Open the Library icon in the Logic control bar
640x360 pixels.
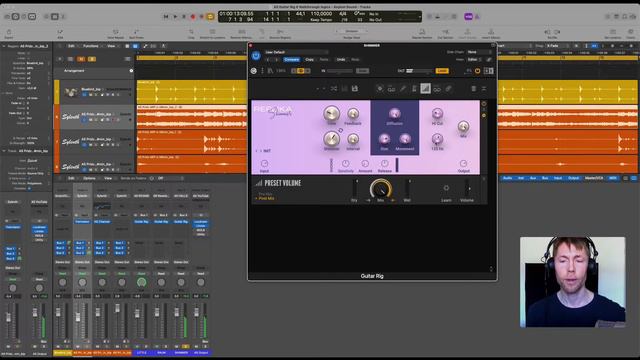click(x=7, y=17)
